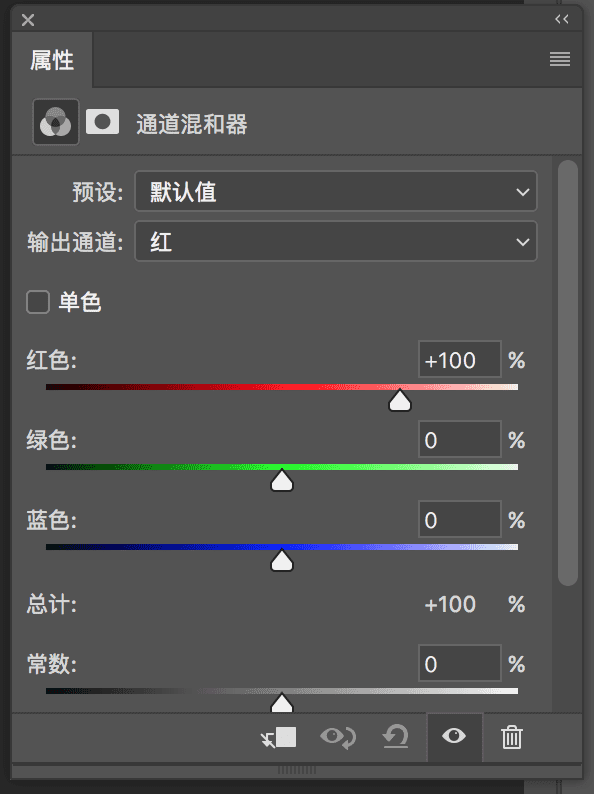Collapse the panel with double-arrow icon
The height and width of the screenshot is (794, 594).
pos(562,19)
